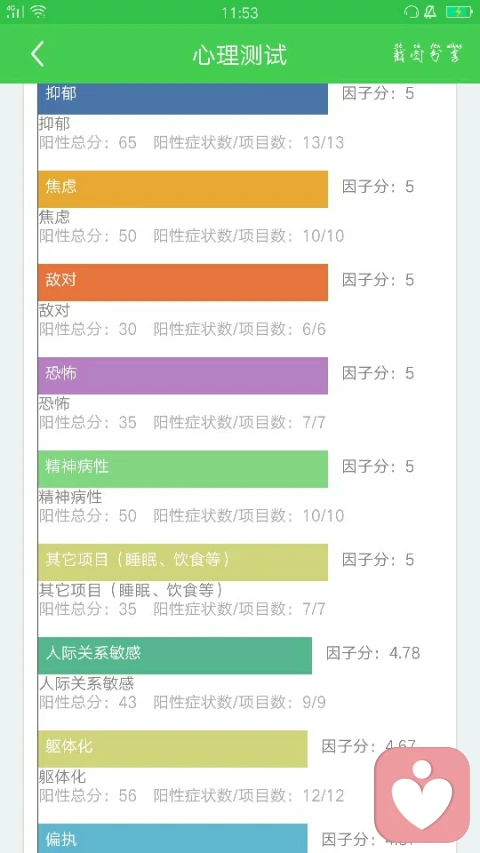
Task: Tap the 4.78 factor score for 人际关系敏感
Action: tap(404, 653)
